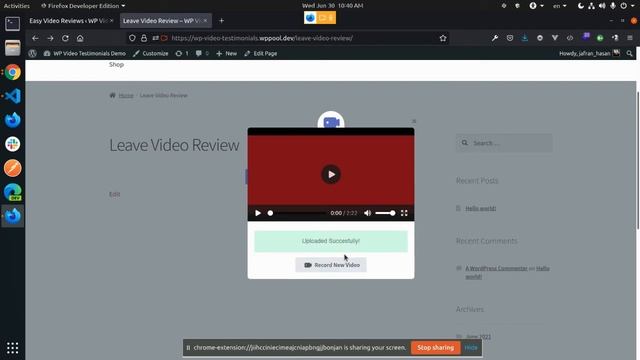View pending updates in admin bar
Image resolution: width=640 pixels, height=360 pixels.
[182, 53]
